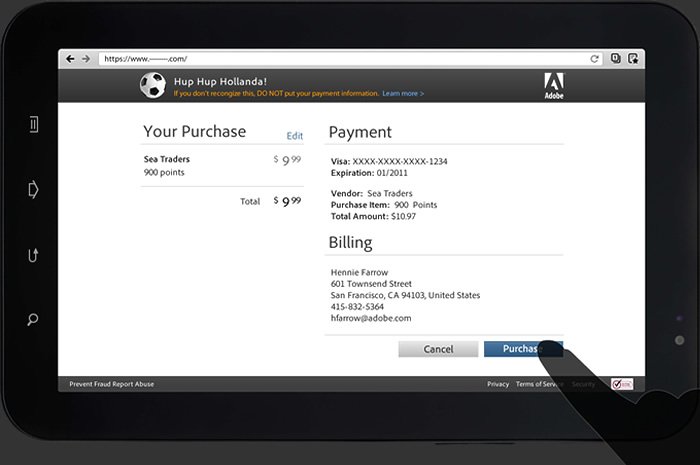Tap the tablet menu button
The width and height of the screenshot is (700, 465).
(x=33, y=125)
